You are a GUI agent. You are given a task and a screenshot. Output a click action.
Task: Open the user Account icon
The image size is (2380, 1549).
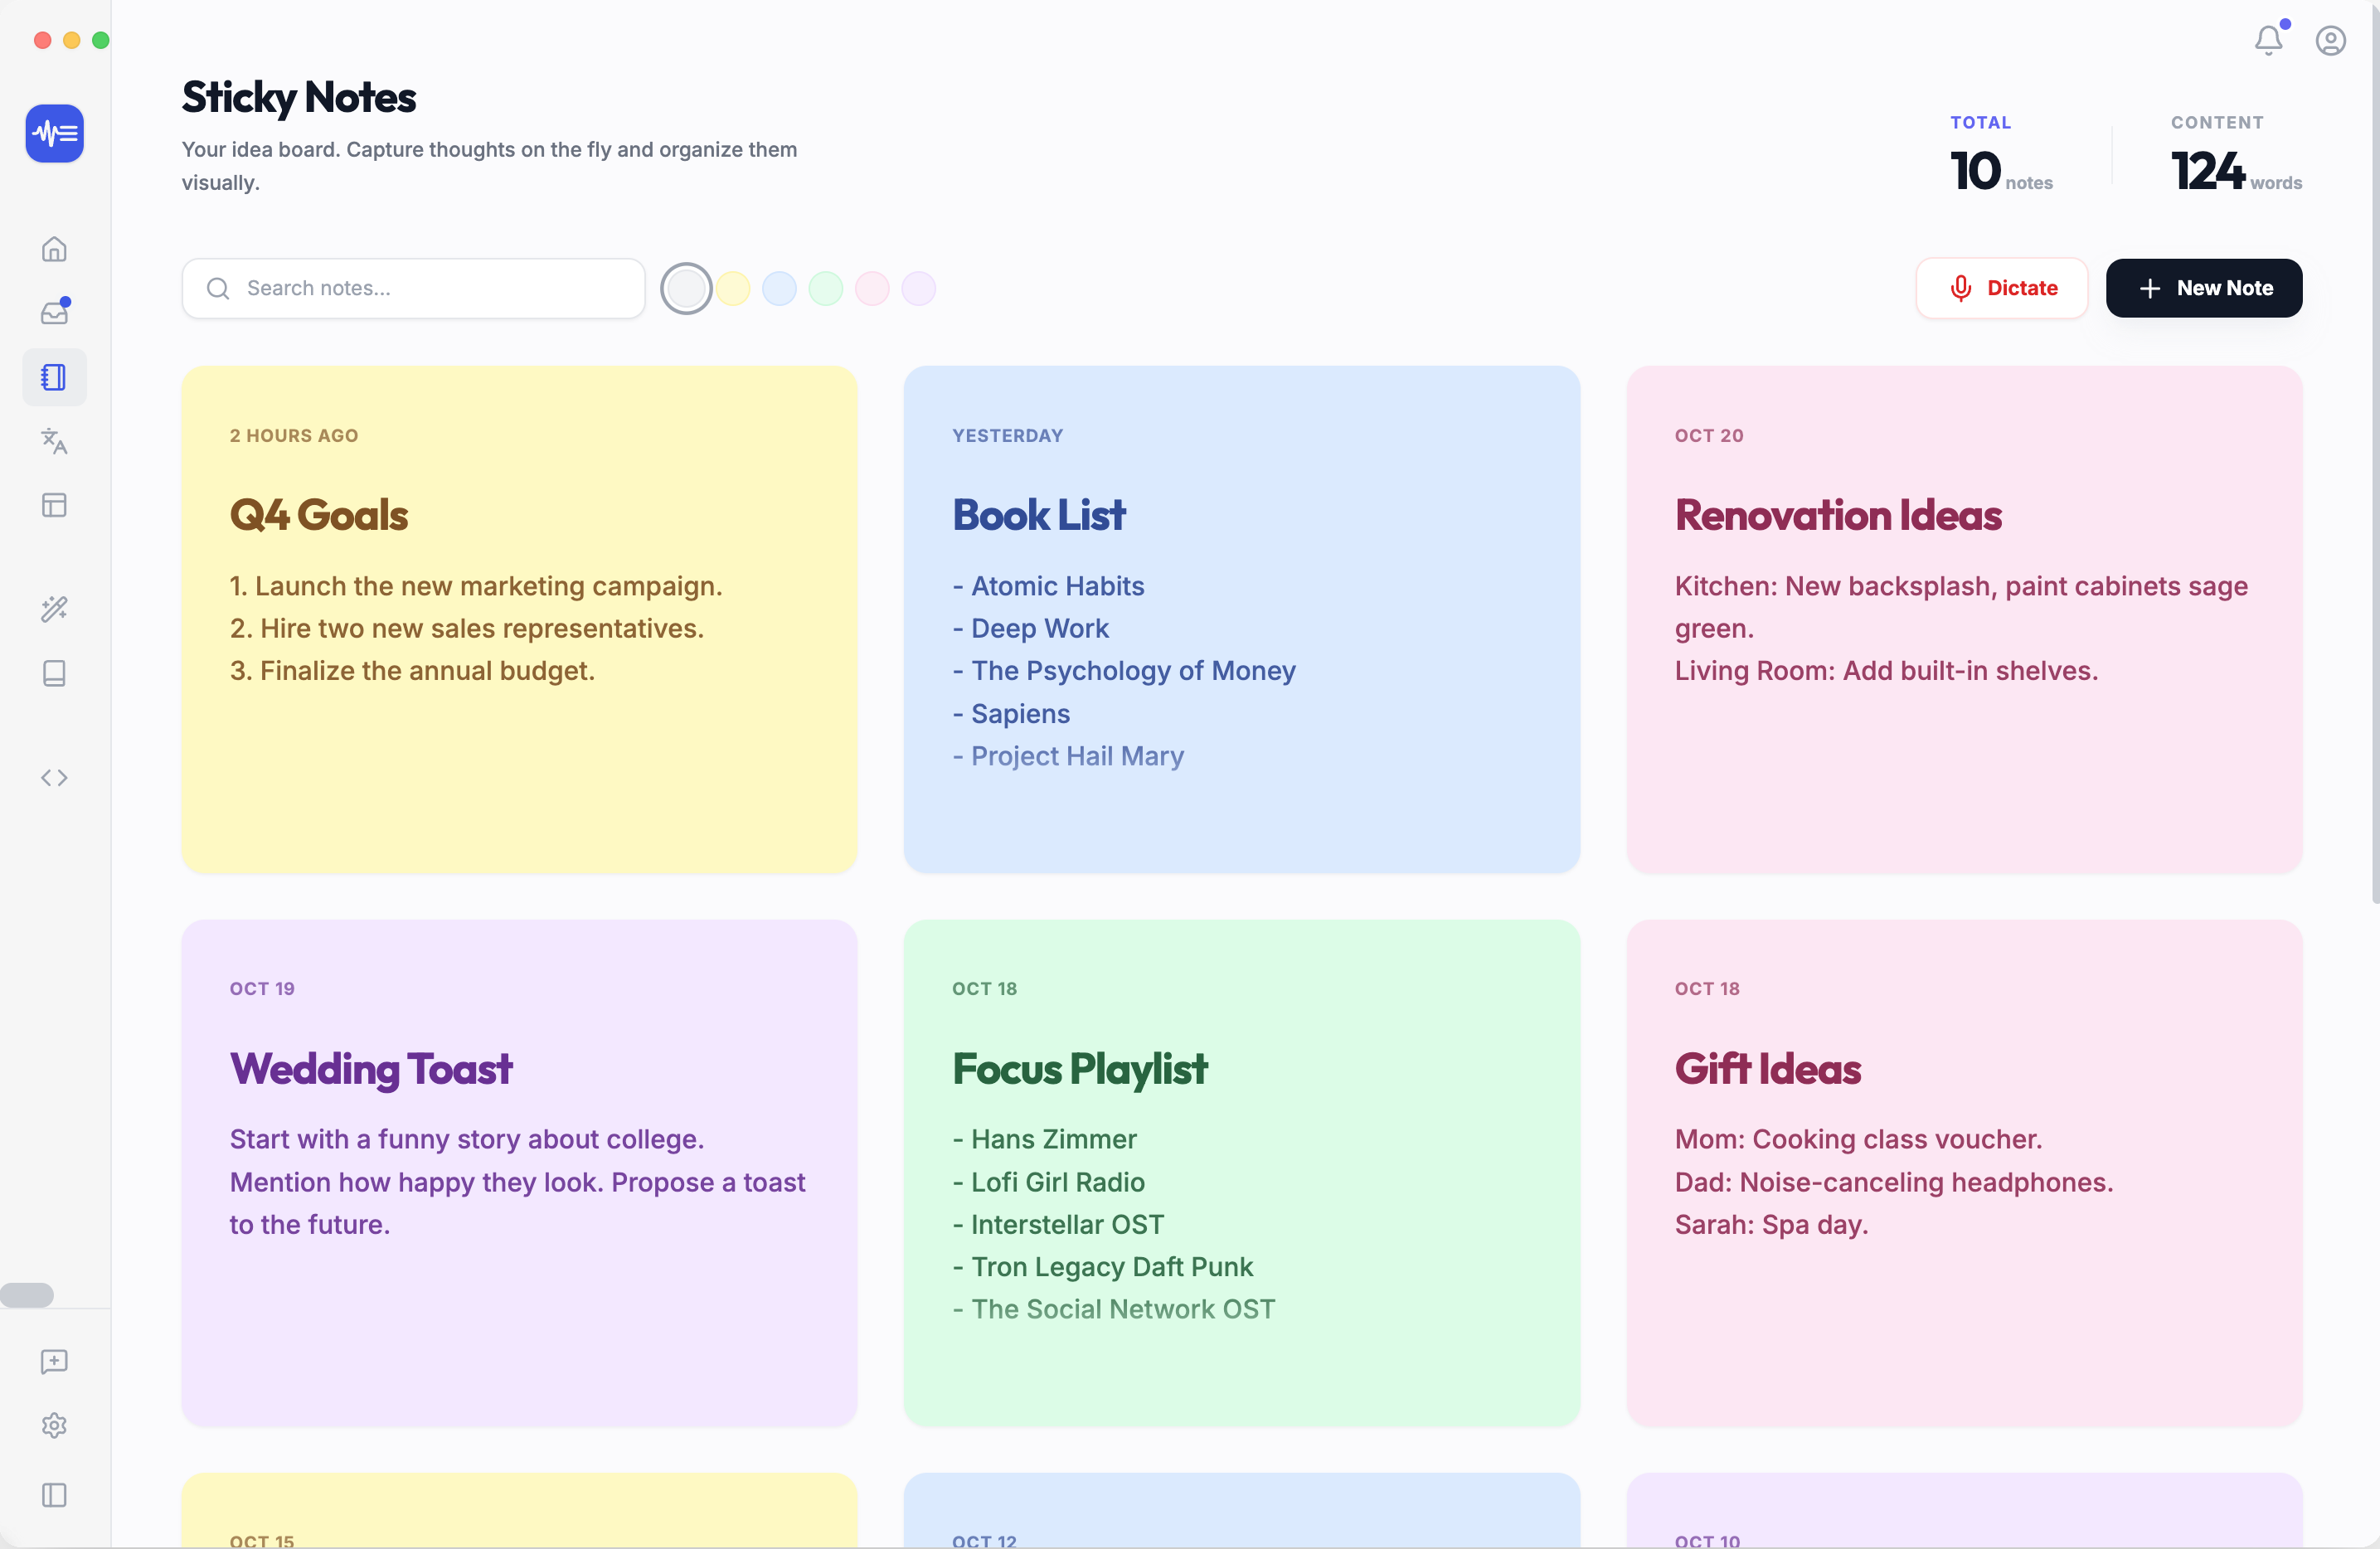tap(2331, 41)
